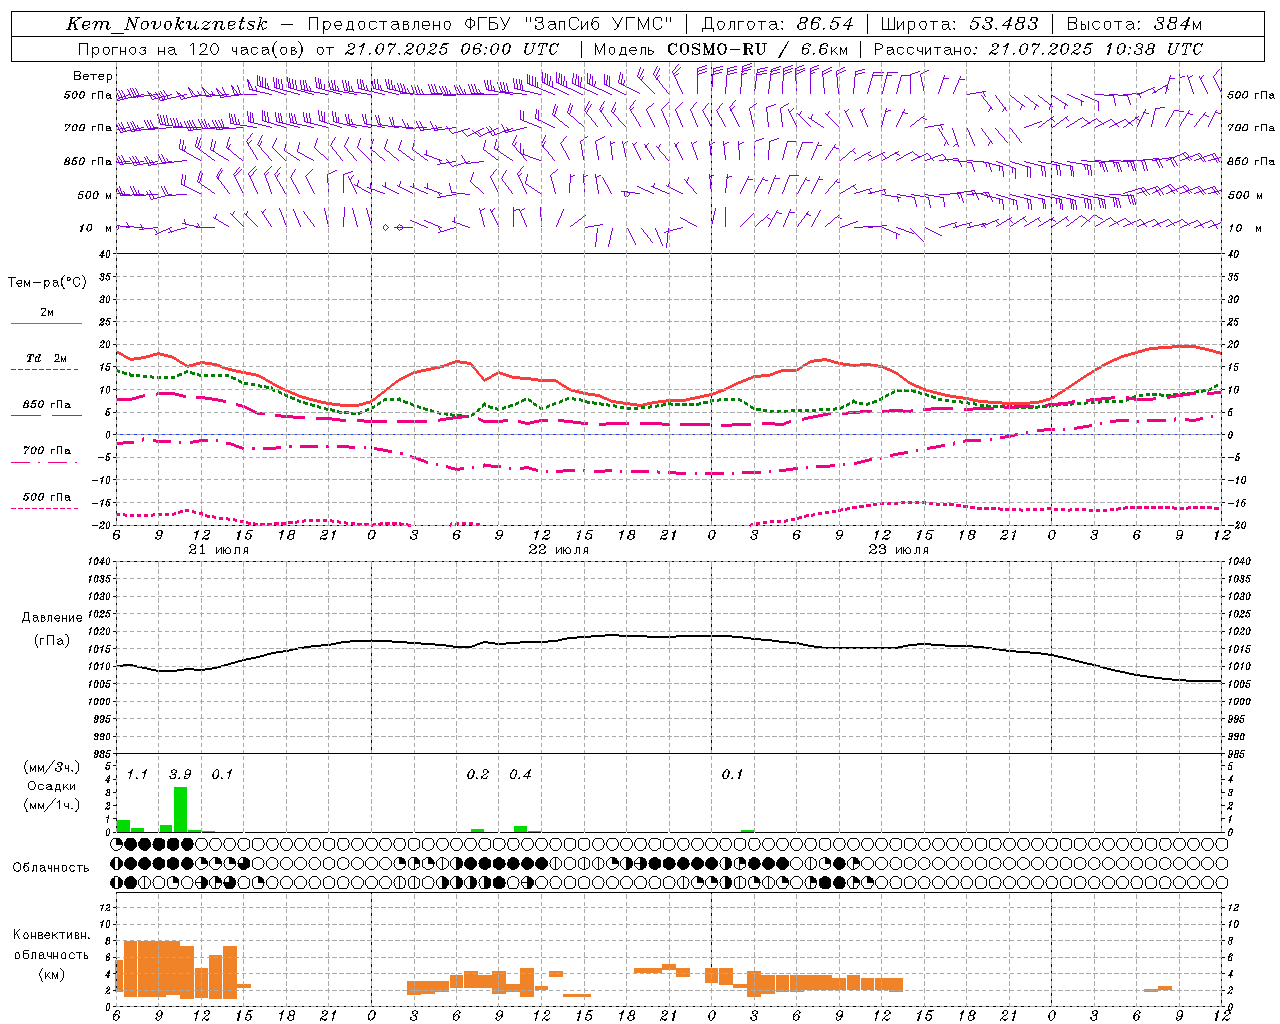Viewport: 1280px width, 1024px height.
Task: Click the Давление pressure panel label
Action: coord(52,618)
